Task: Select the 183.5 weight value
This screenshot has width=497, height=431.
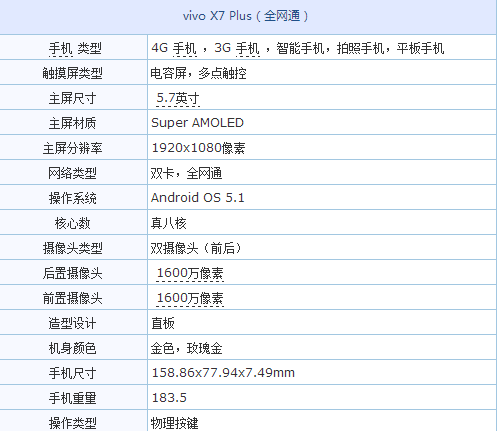Action: [169, 398]
